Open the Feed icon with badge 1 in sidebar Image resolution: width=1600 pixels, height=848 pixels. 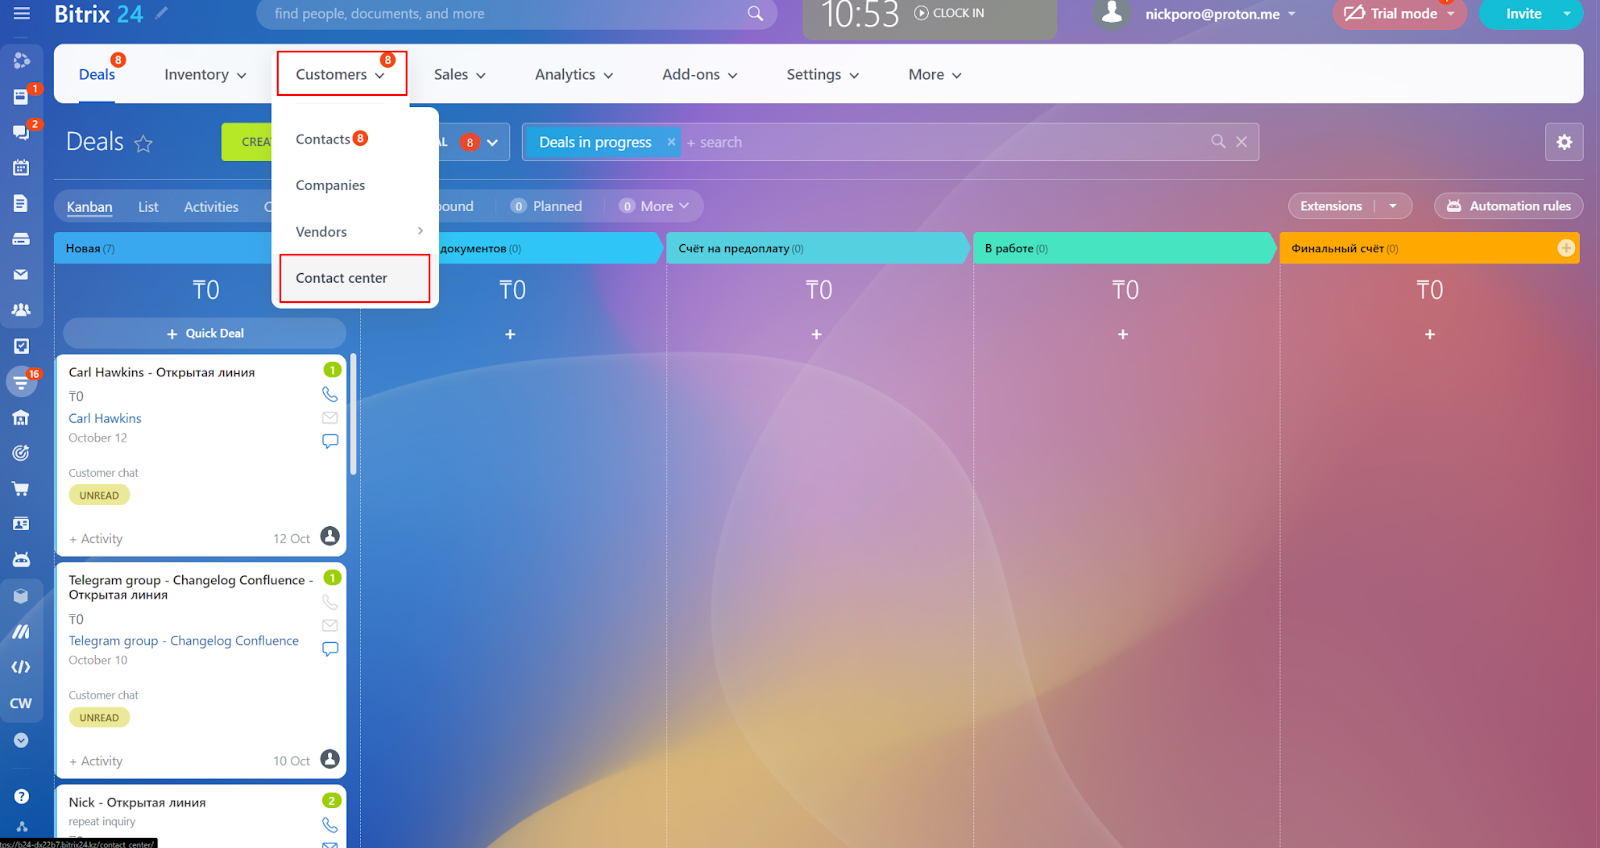tap(21, 96)
